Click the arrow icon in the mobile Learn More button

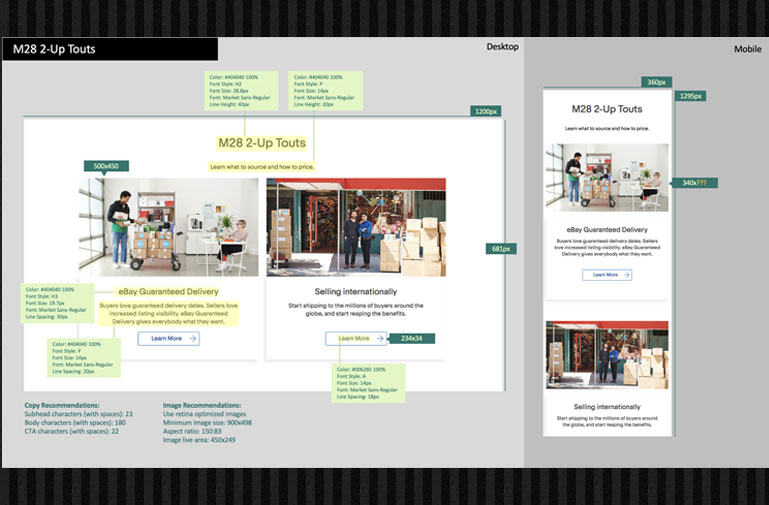pyautogui.click(x=624, y=274)
